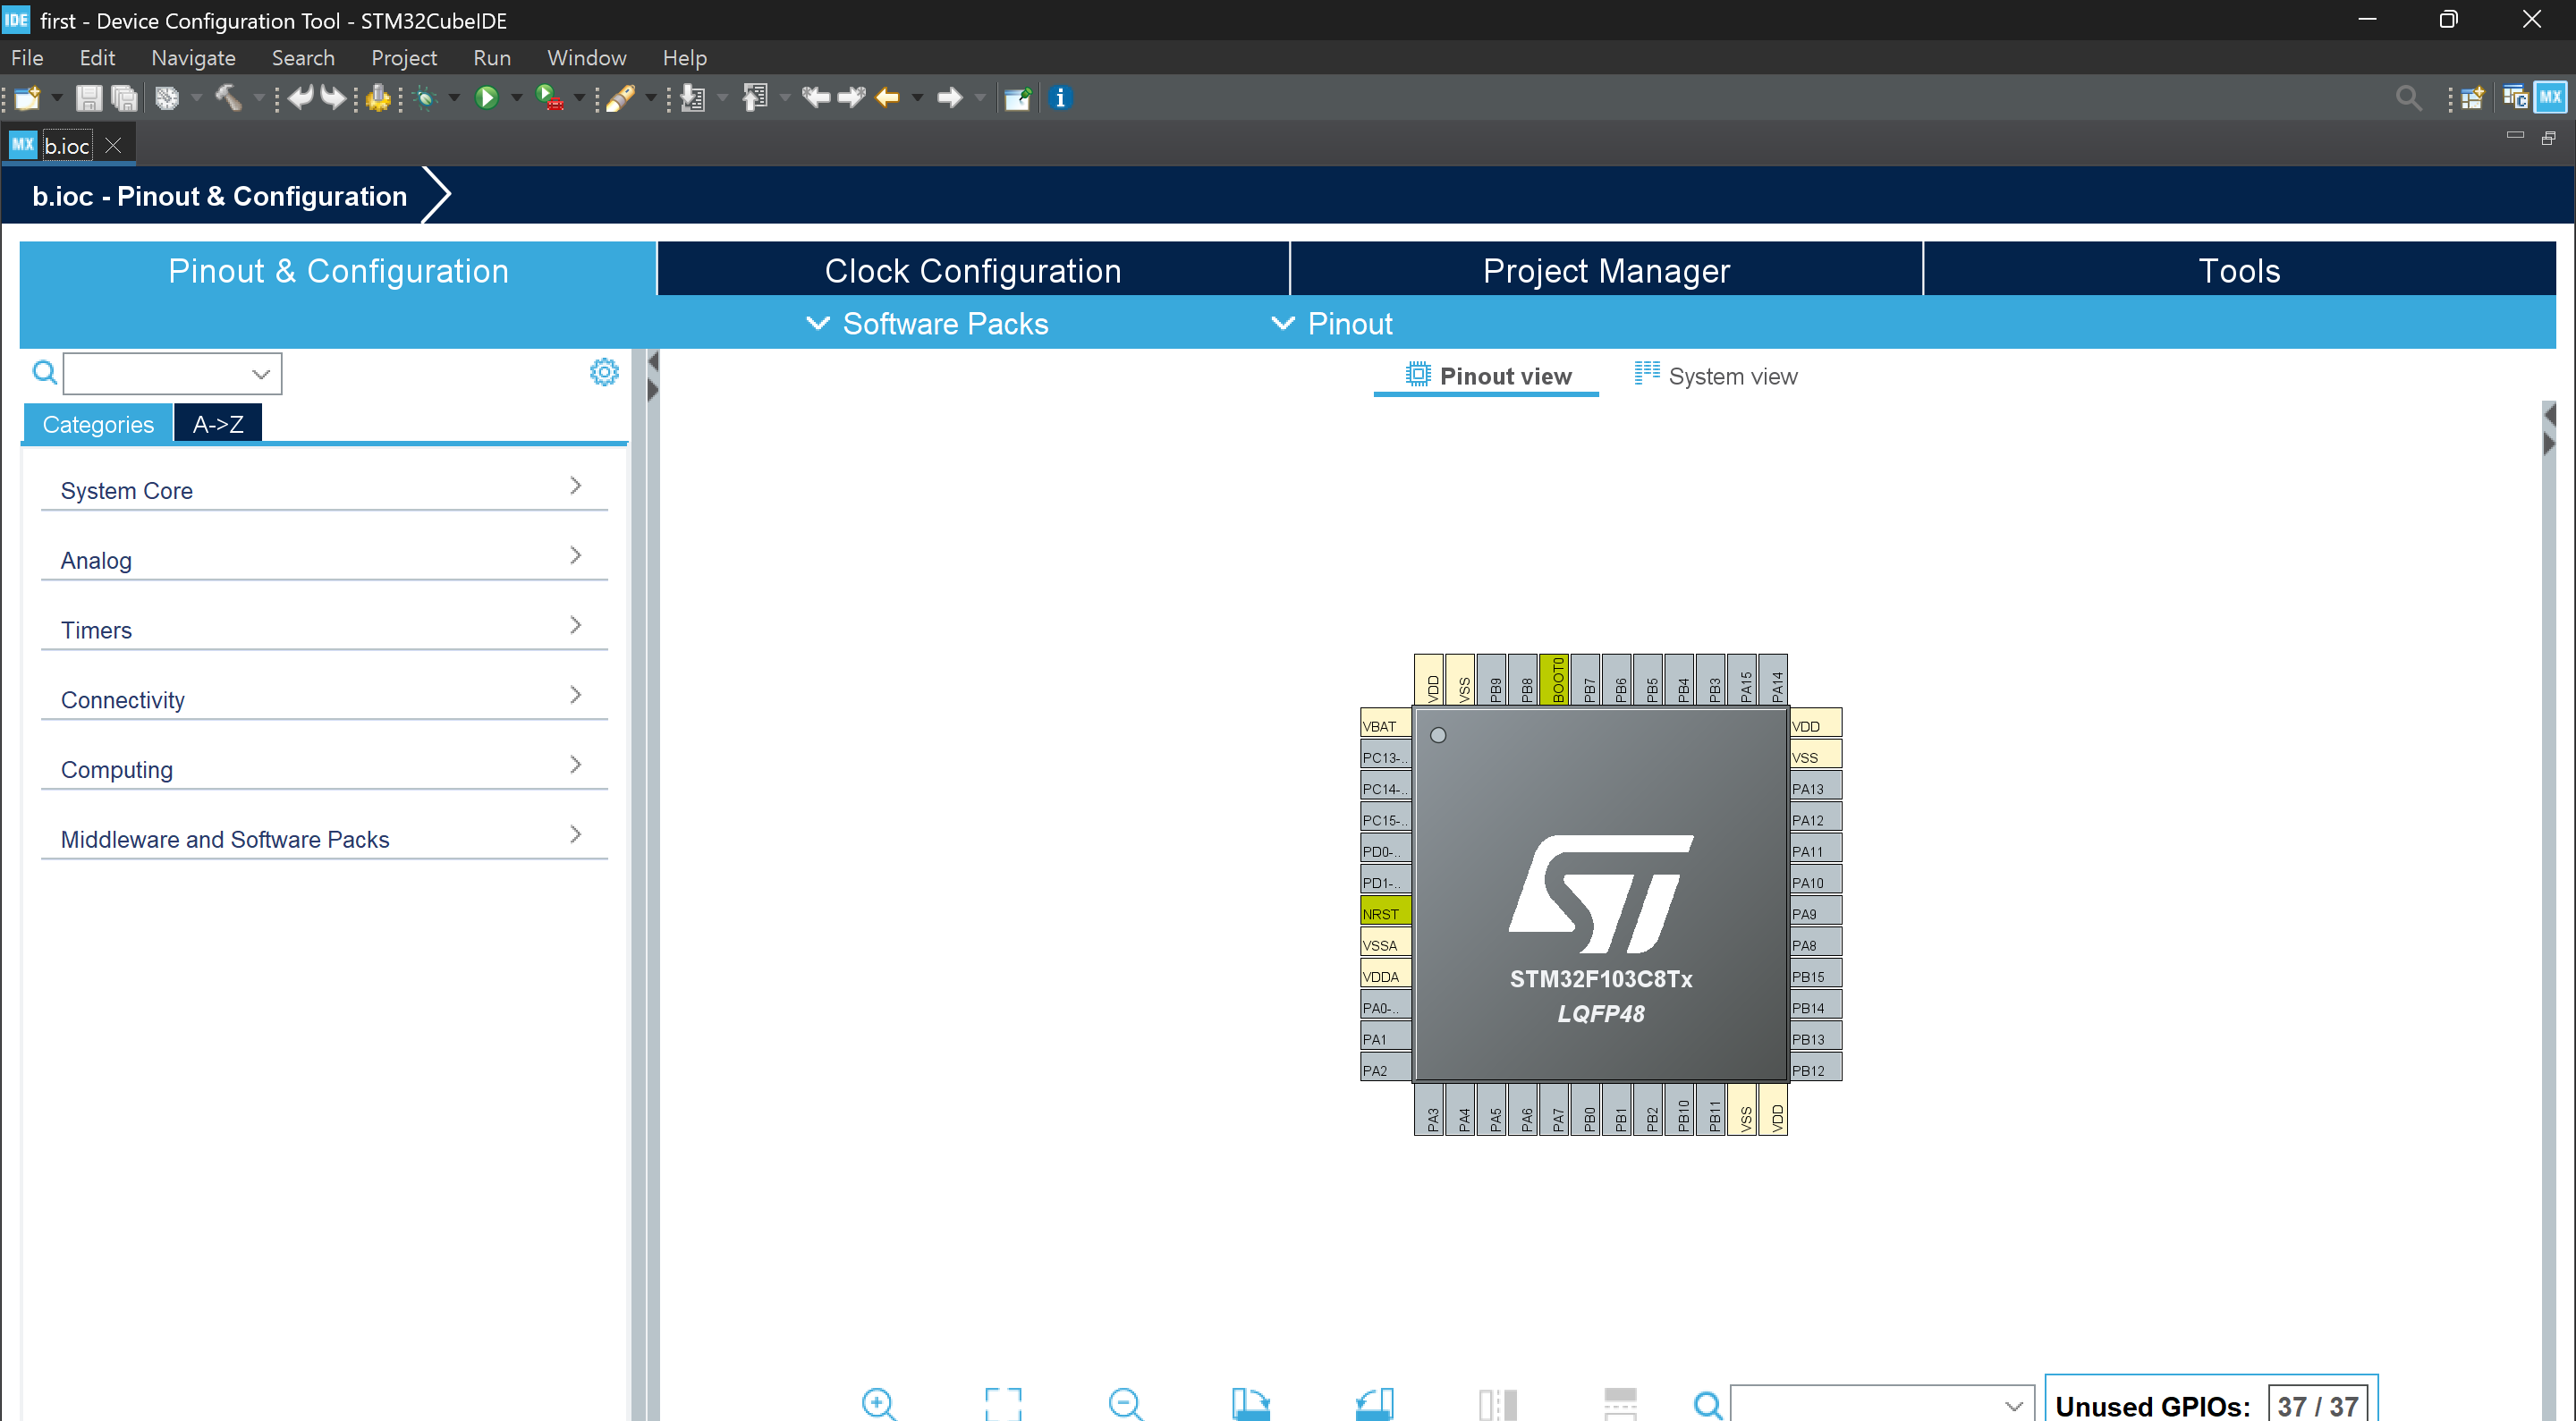Open the Debug configurations dropdown arrow
2576x1421 pixels.
(454, 98)
